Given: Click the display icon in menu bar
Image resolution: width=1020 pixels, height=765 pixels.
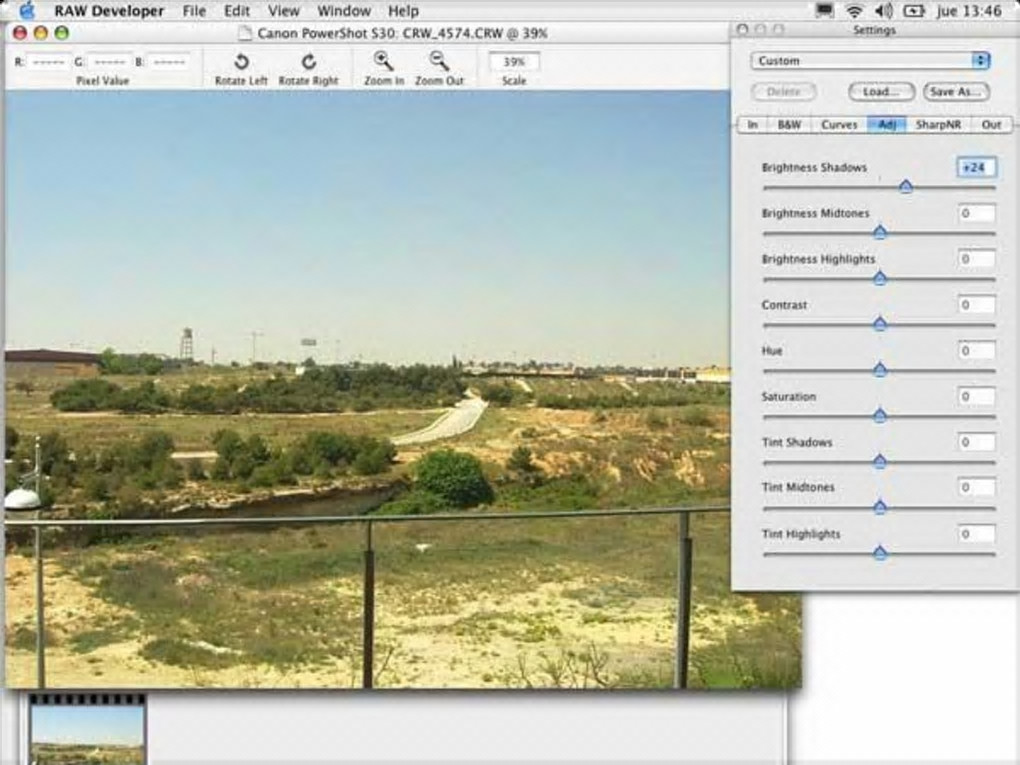Looking at the screenshot, I should 825,10.
